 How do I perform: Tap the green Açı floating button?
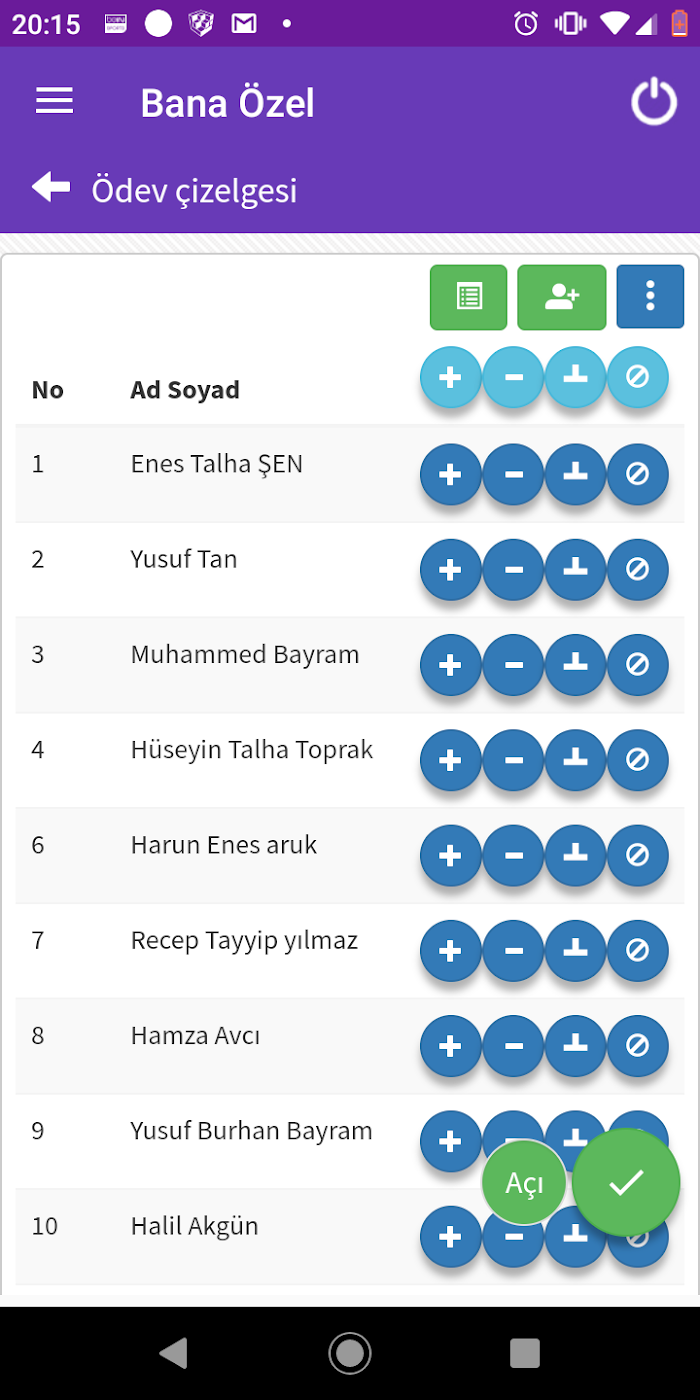point(524,1183)
